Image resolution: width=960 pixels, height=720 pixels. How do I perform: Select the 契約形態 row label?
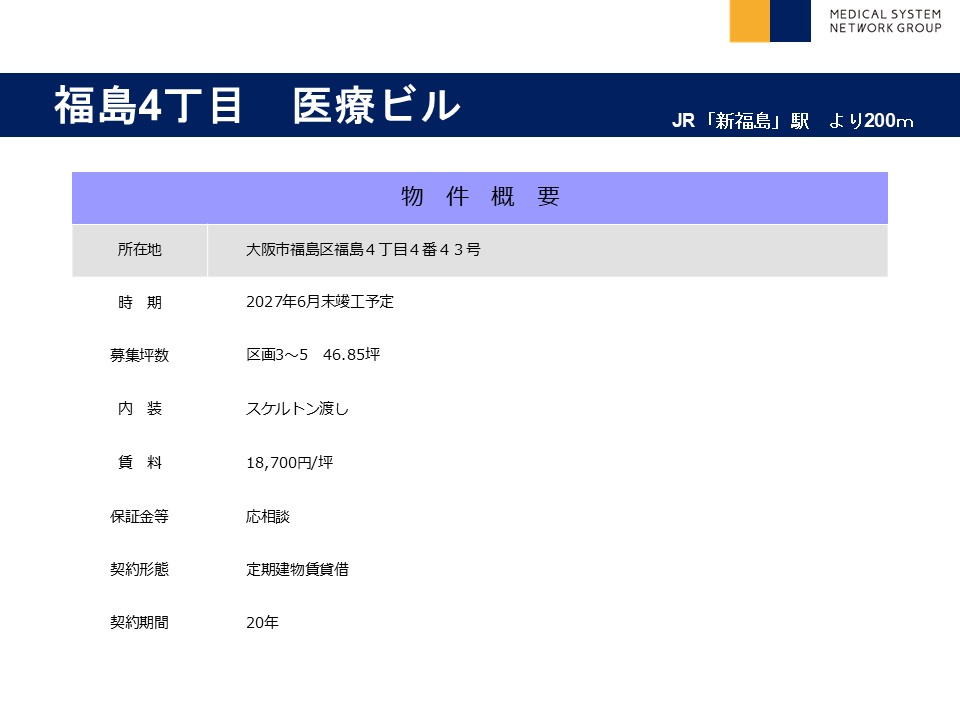click(x=139, y=569)
